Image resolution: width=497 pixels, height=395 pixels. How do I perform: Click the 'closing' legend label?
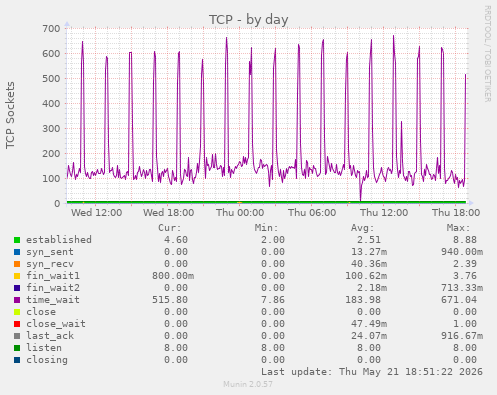pos(47,360)
